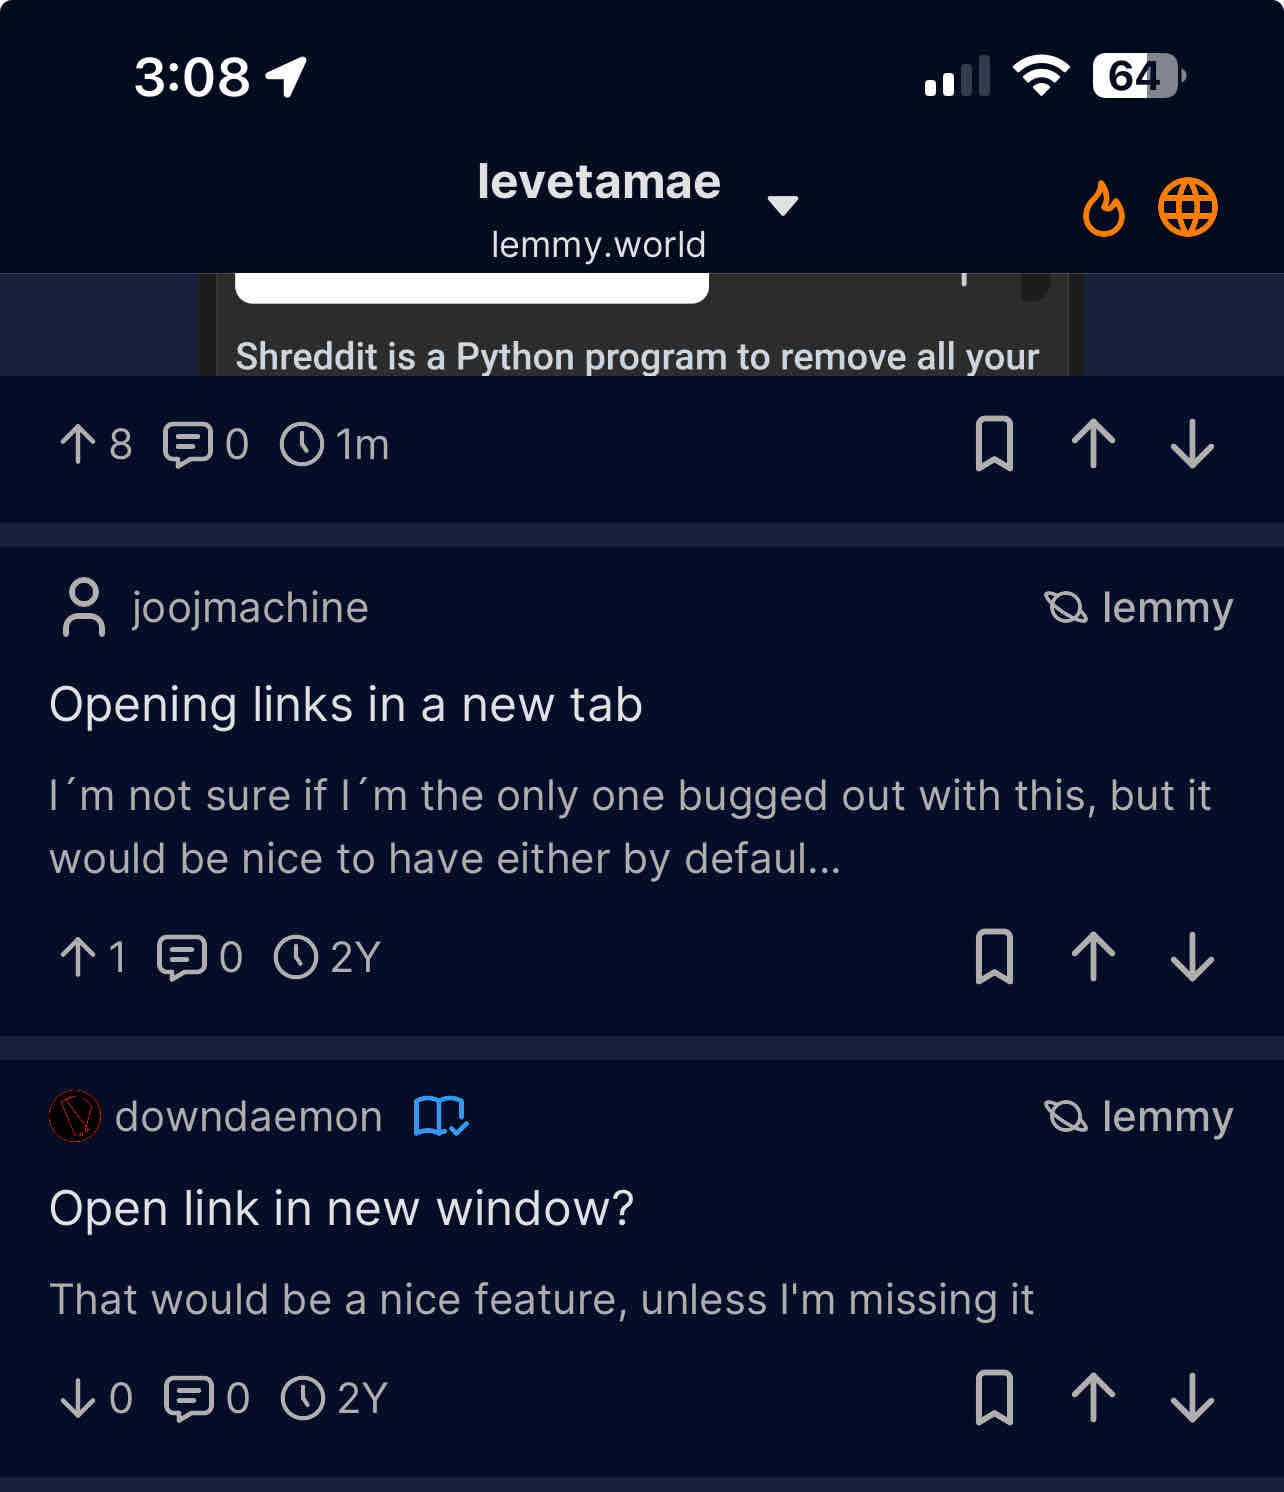The width and height of the screenshot is (1284, 1492).
Task: Open downdaemon user profile
Action: pyautogui.click(x=248, y=1116)
